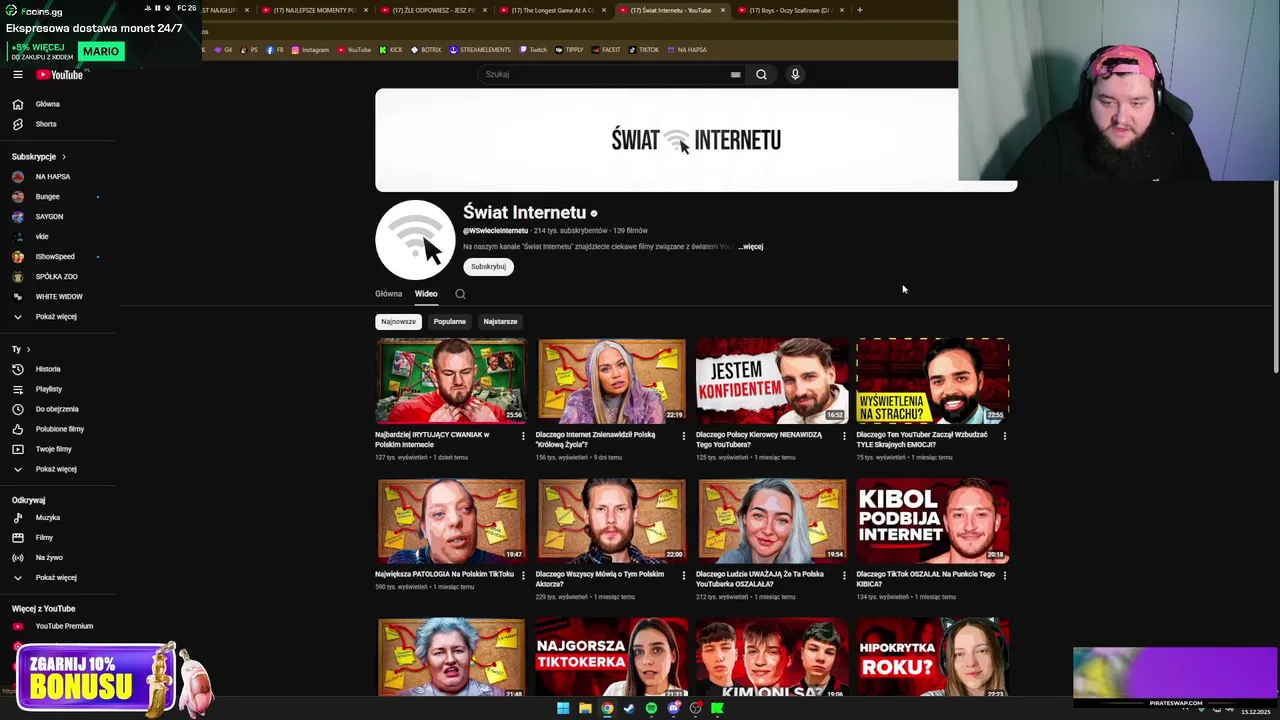The height and width of the screenshot is (720, 1280).
Task: Select the channel Wideo tab
Action: coord(426,294)
